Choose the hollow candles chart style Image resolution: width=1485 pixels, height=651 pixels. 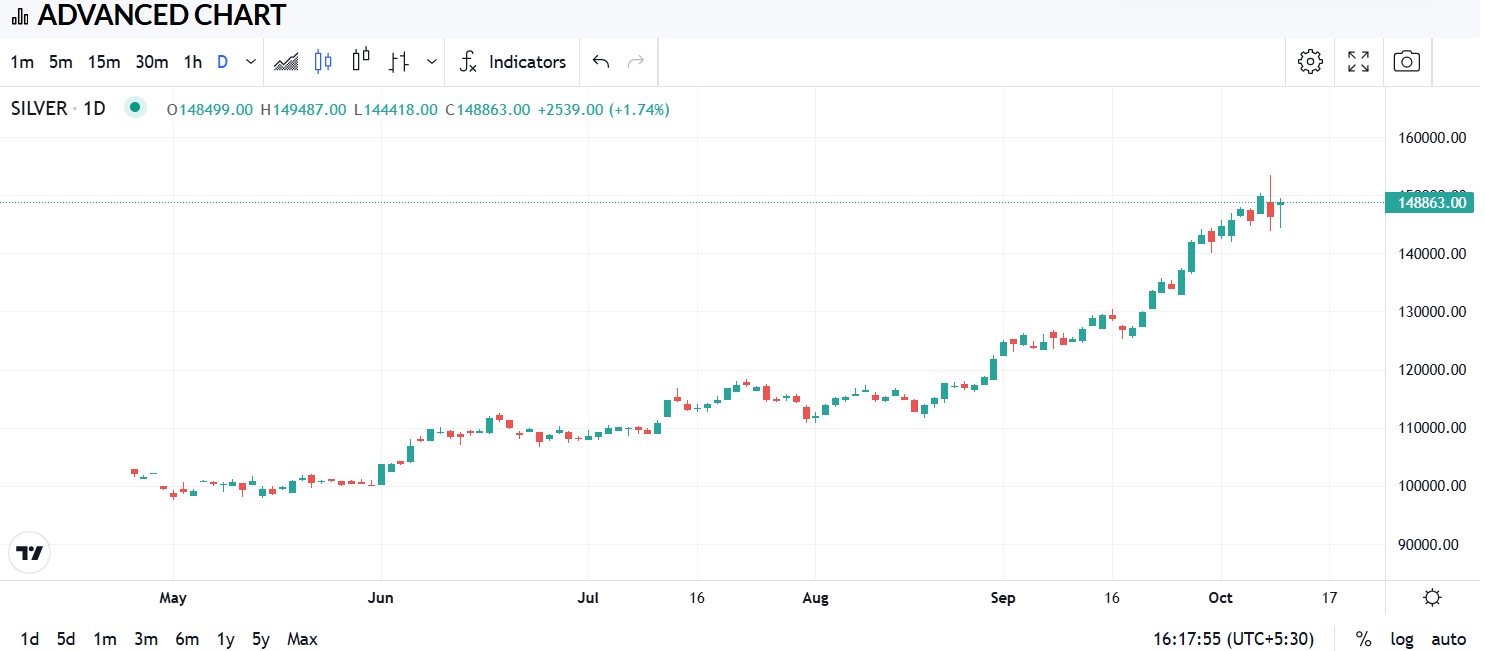[361, 62]
